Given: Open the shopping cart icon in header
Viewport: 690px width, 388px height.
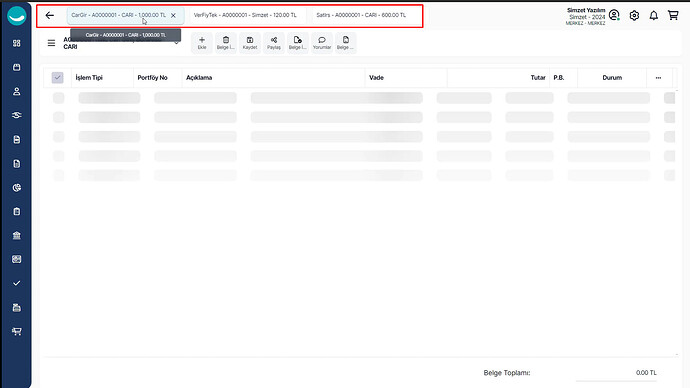Looking at the screenshot, I should [673, 15].
